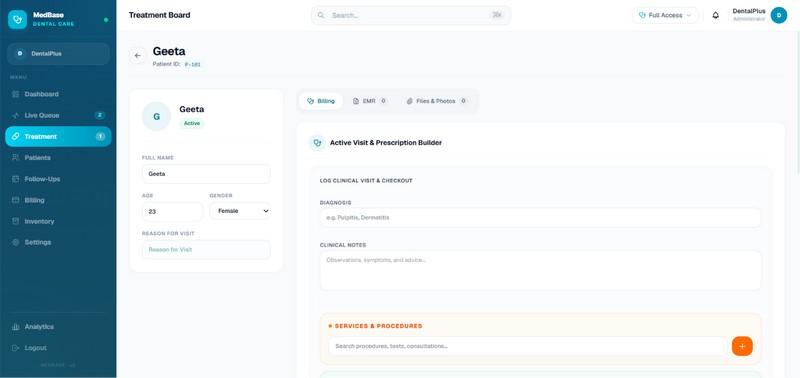Click Logout in the sidebar
This screenshot has width=800, height=378.
[58, 348]
